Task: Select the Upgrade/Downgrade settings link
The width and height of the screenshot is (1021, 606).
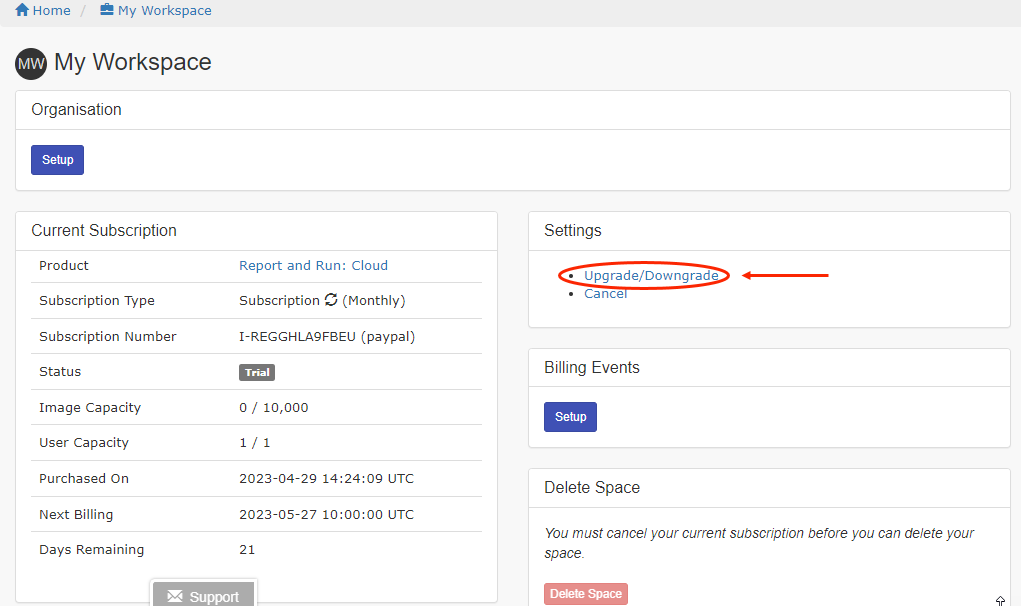Action: (651, 275)
